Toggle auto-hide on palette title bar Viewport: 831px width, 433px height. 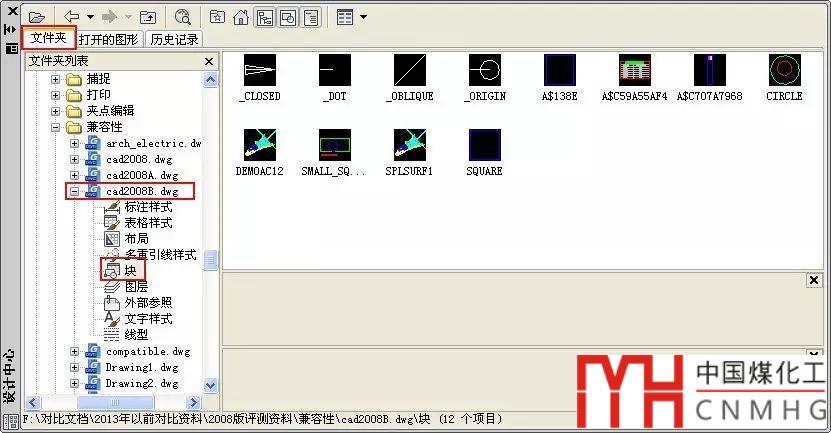[x=11, y=30]
